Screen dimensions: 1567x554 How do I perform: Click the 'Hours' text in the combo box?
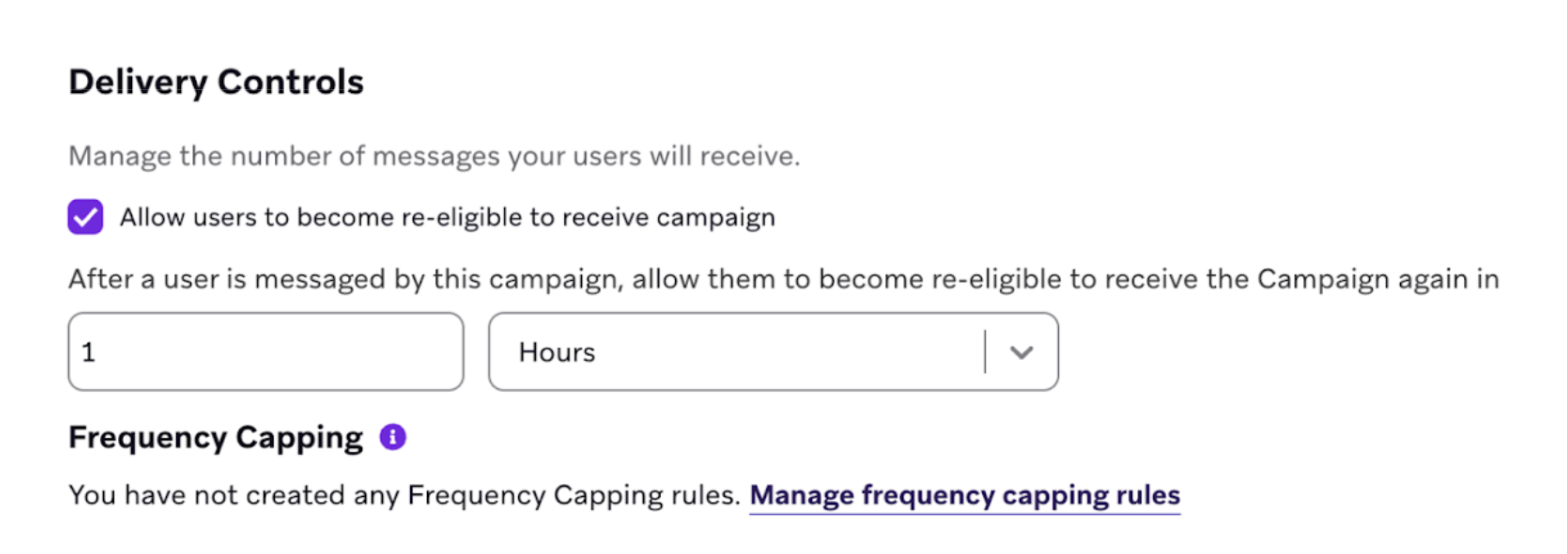557,352
